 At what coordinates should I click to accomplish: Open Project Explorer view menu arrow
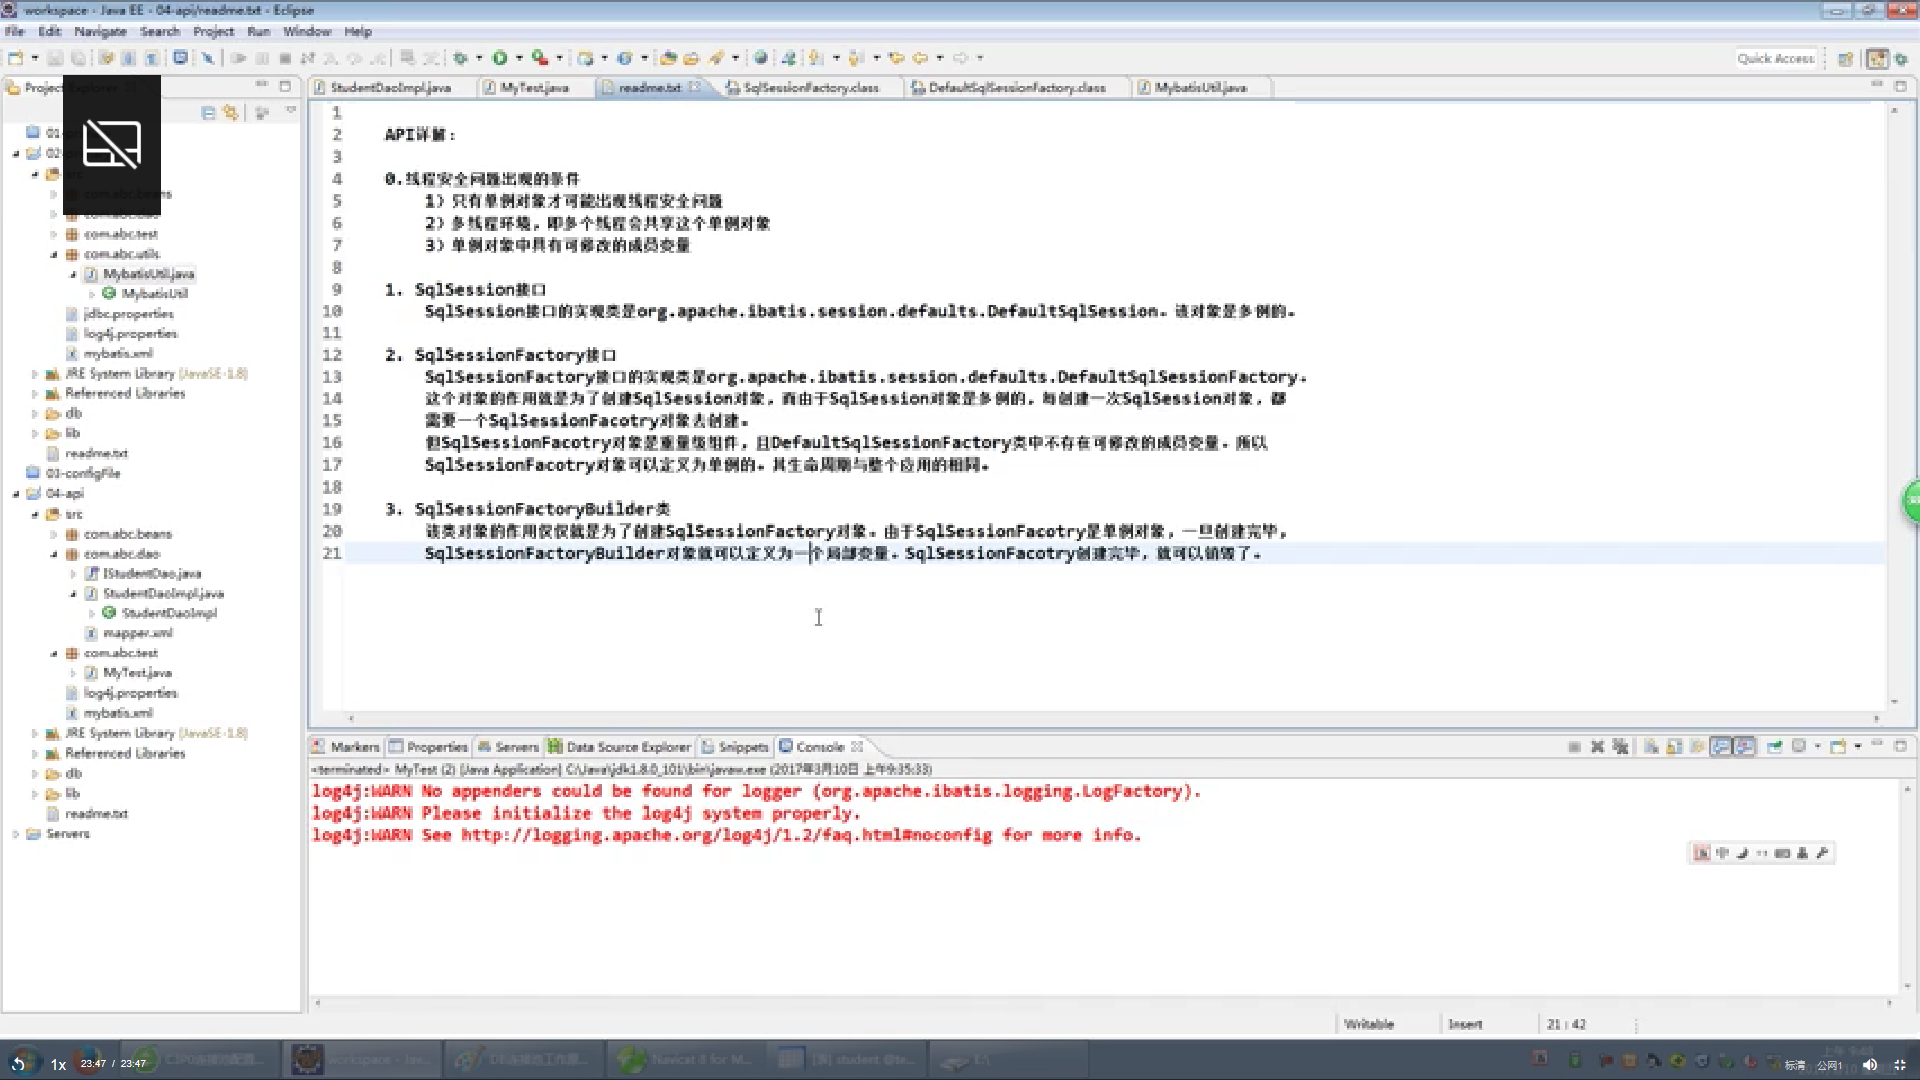pyautogui.click(x=291, y=111)
